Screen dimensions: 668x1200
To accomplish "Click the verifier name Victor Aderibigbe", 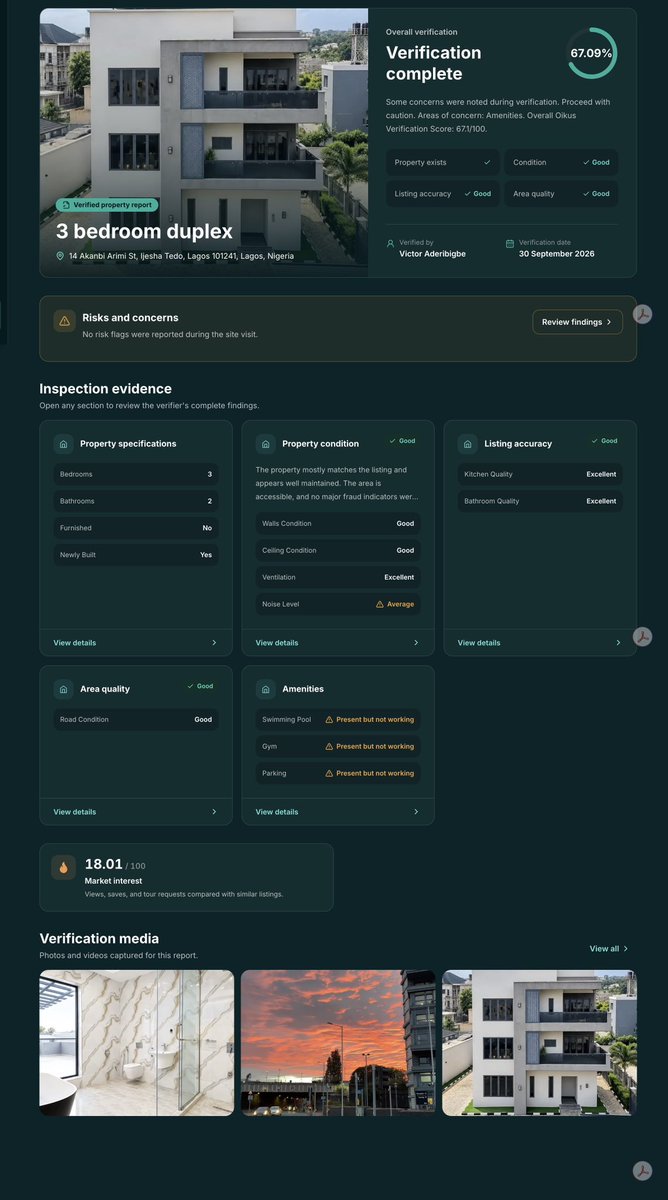I will click(x=432, y=254).
